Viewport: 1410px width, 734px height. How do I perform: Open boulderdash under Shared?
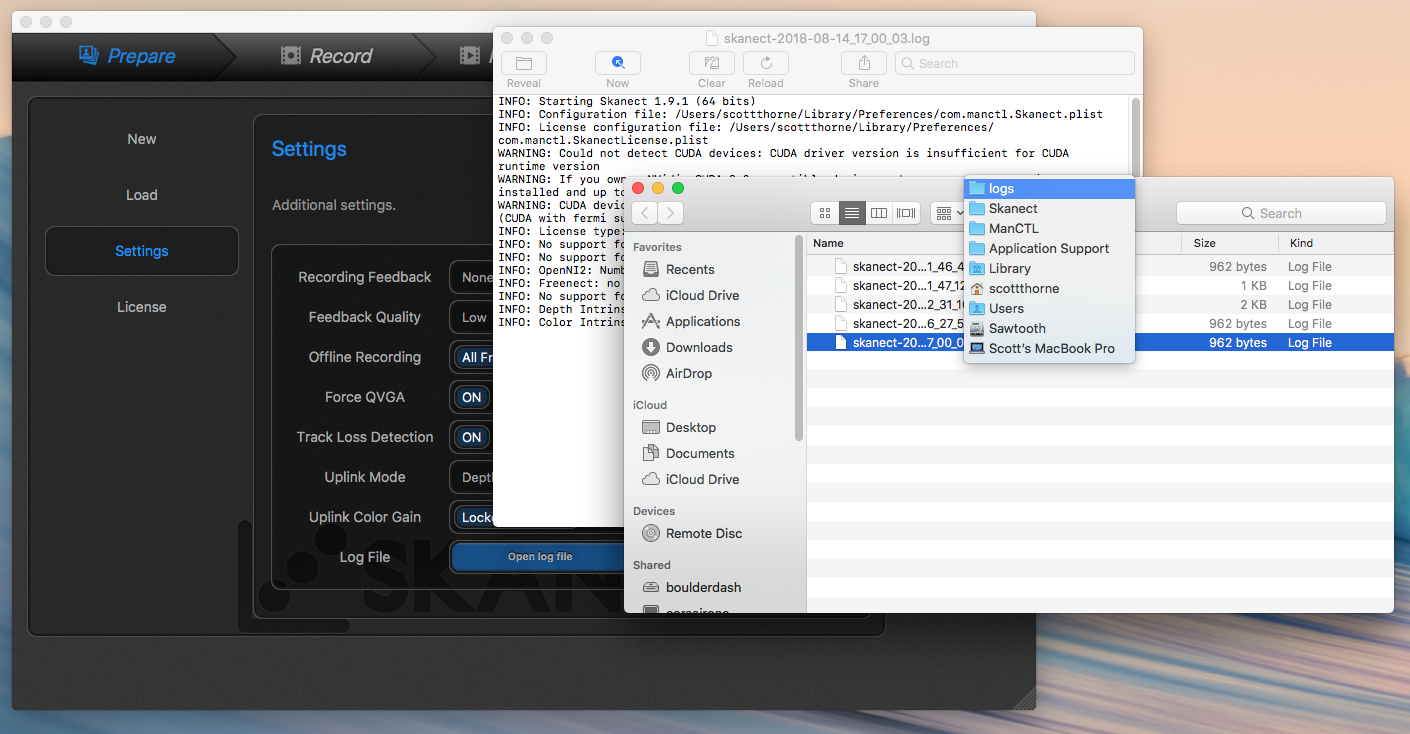coord(703,587)
